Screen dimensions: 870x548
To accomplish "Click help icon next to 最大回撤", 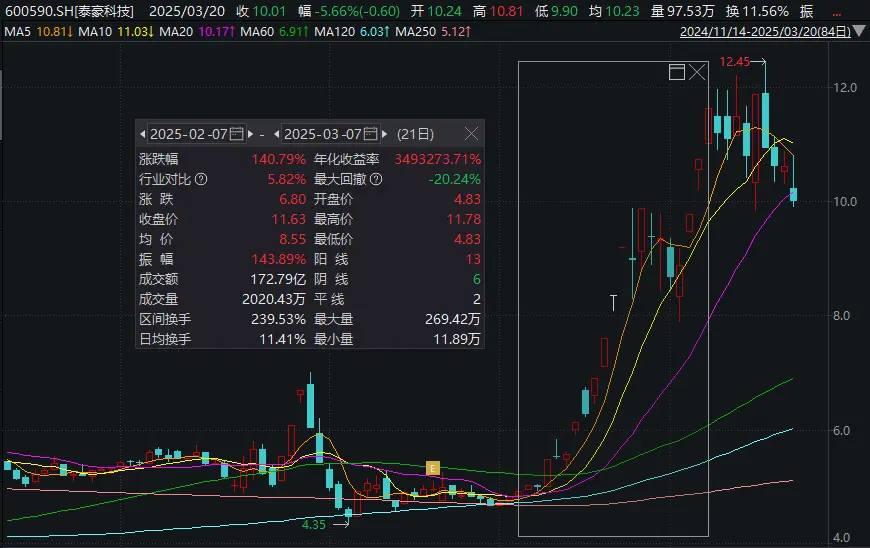I will pos(376,179).
